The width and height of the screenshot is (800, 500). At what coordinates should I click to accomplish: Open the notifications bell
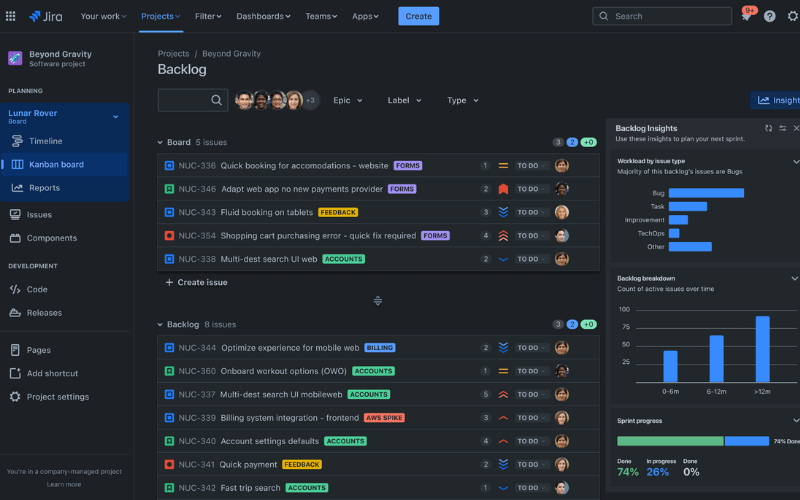coord(746,16)
